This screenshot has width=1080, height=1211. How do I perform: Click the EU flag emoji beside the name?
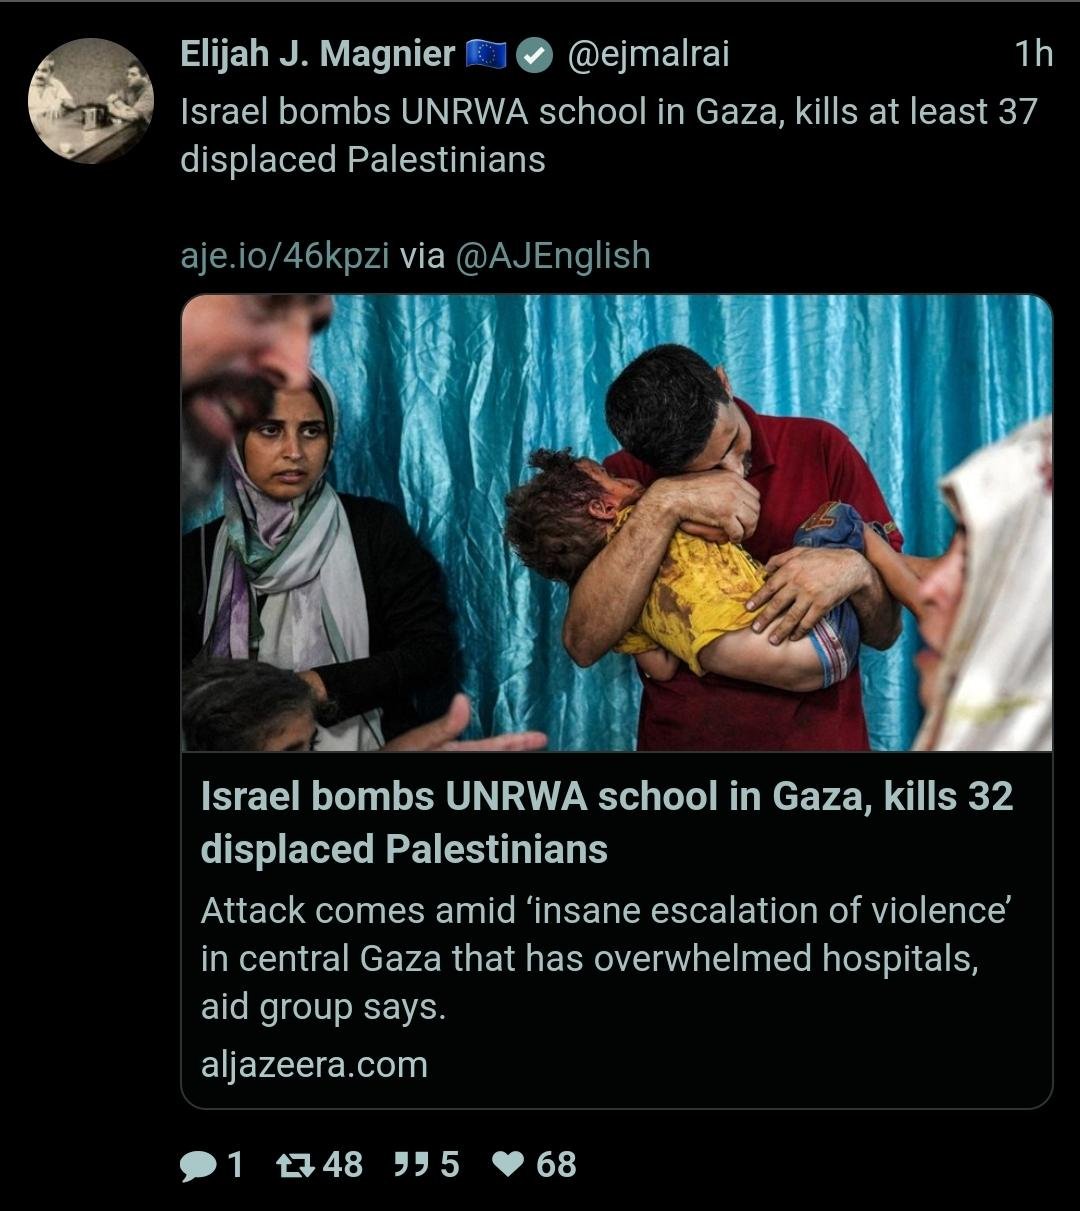(x=486, y=56)
